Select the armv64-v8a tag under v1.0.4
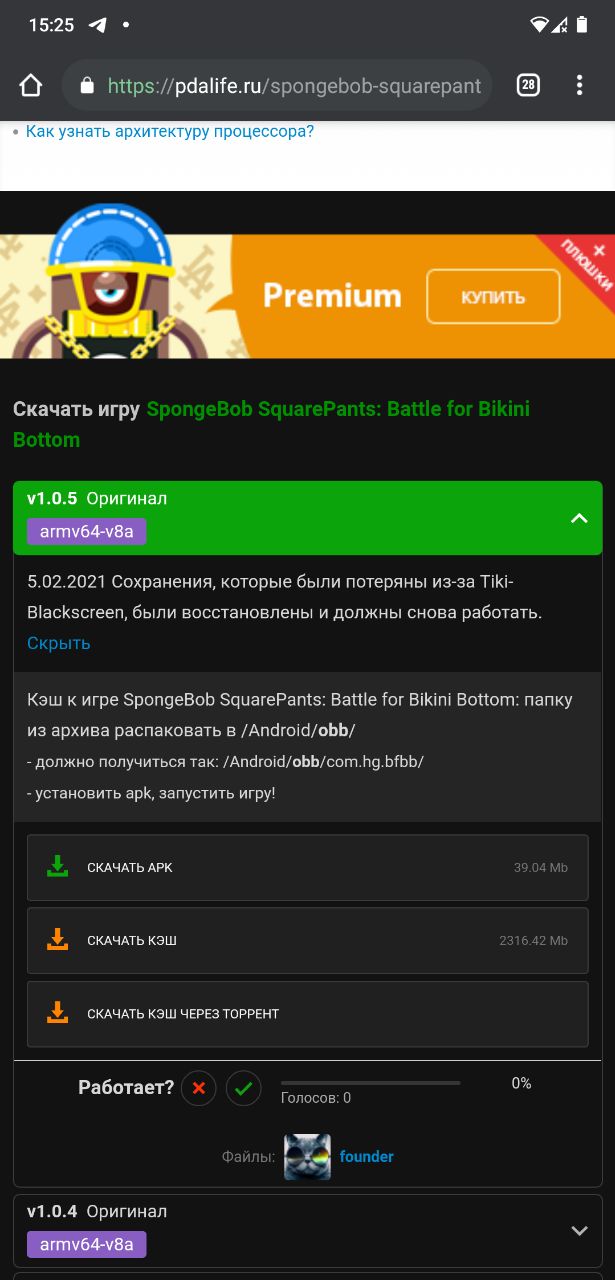Screen dimensions: 615x1280 87,1244
